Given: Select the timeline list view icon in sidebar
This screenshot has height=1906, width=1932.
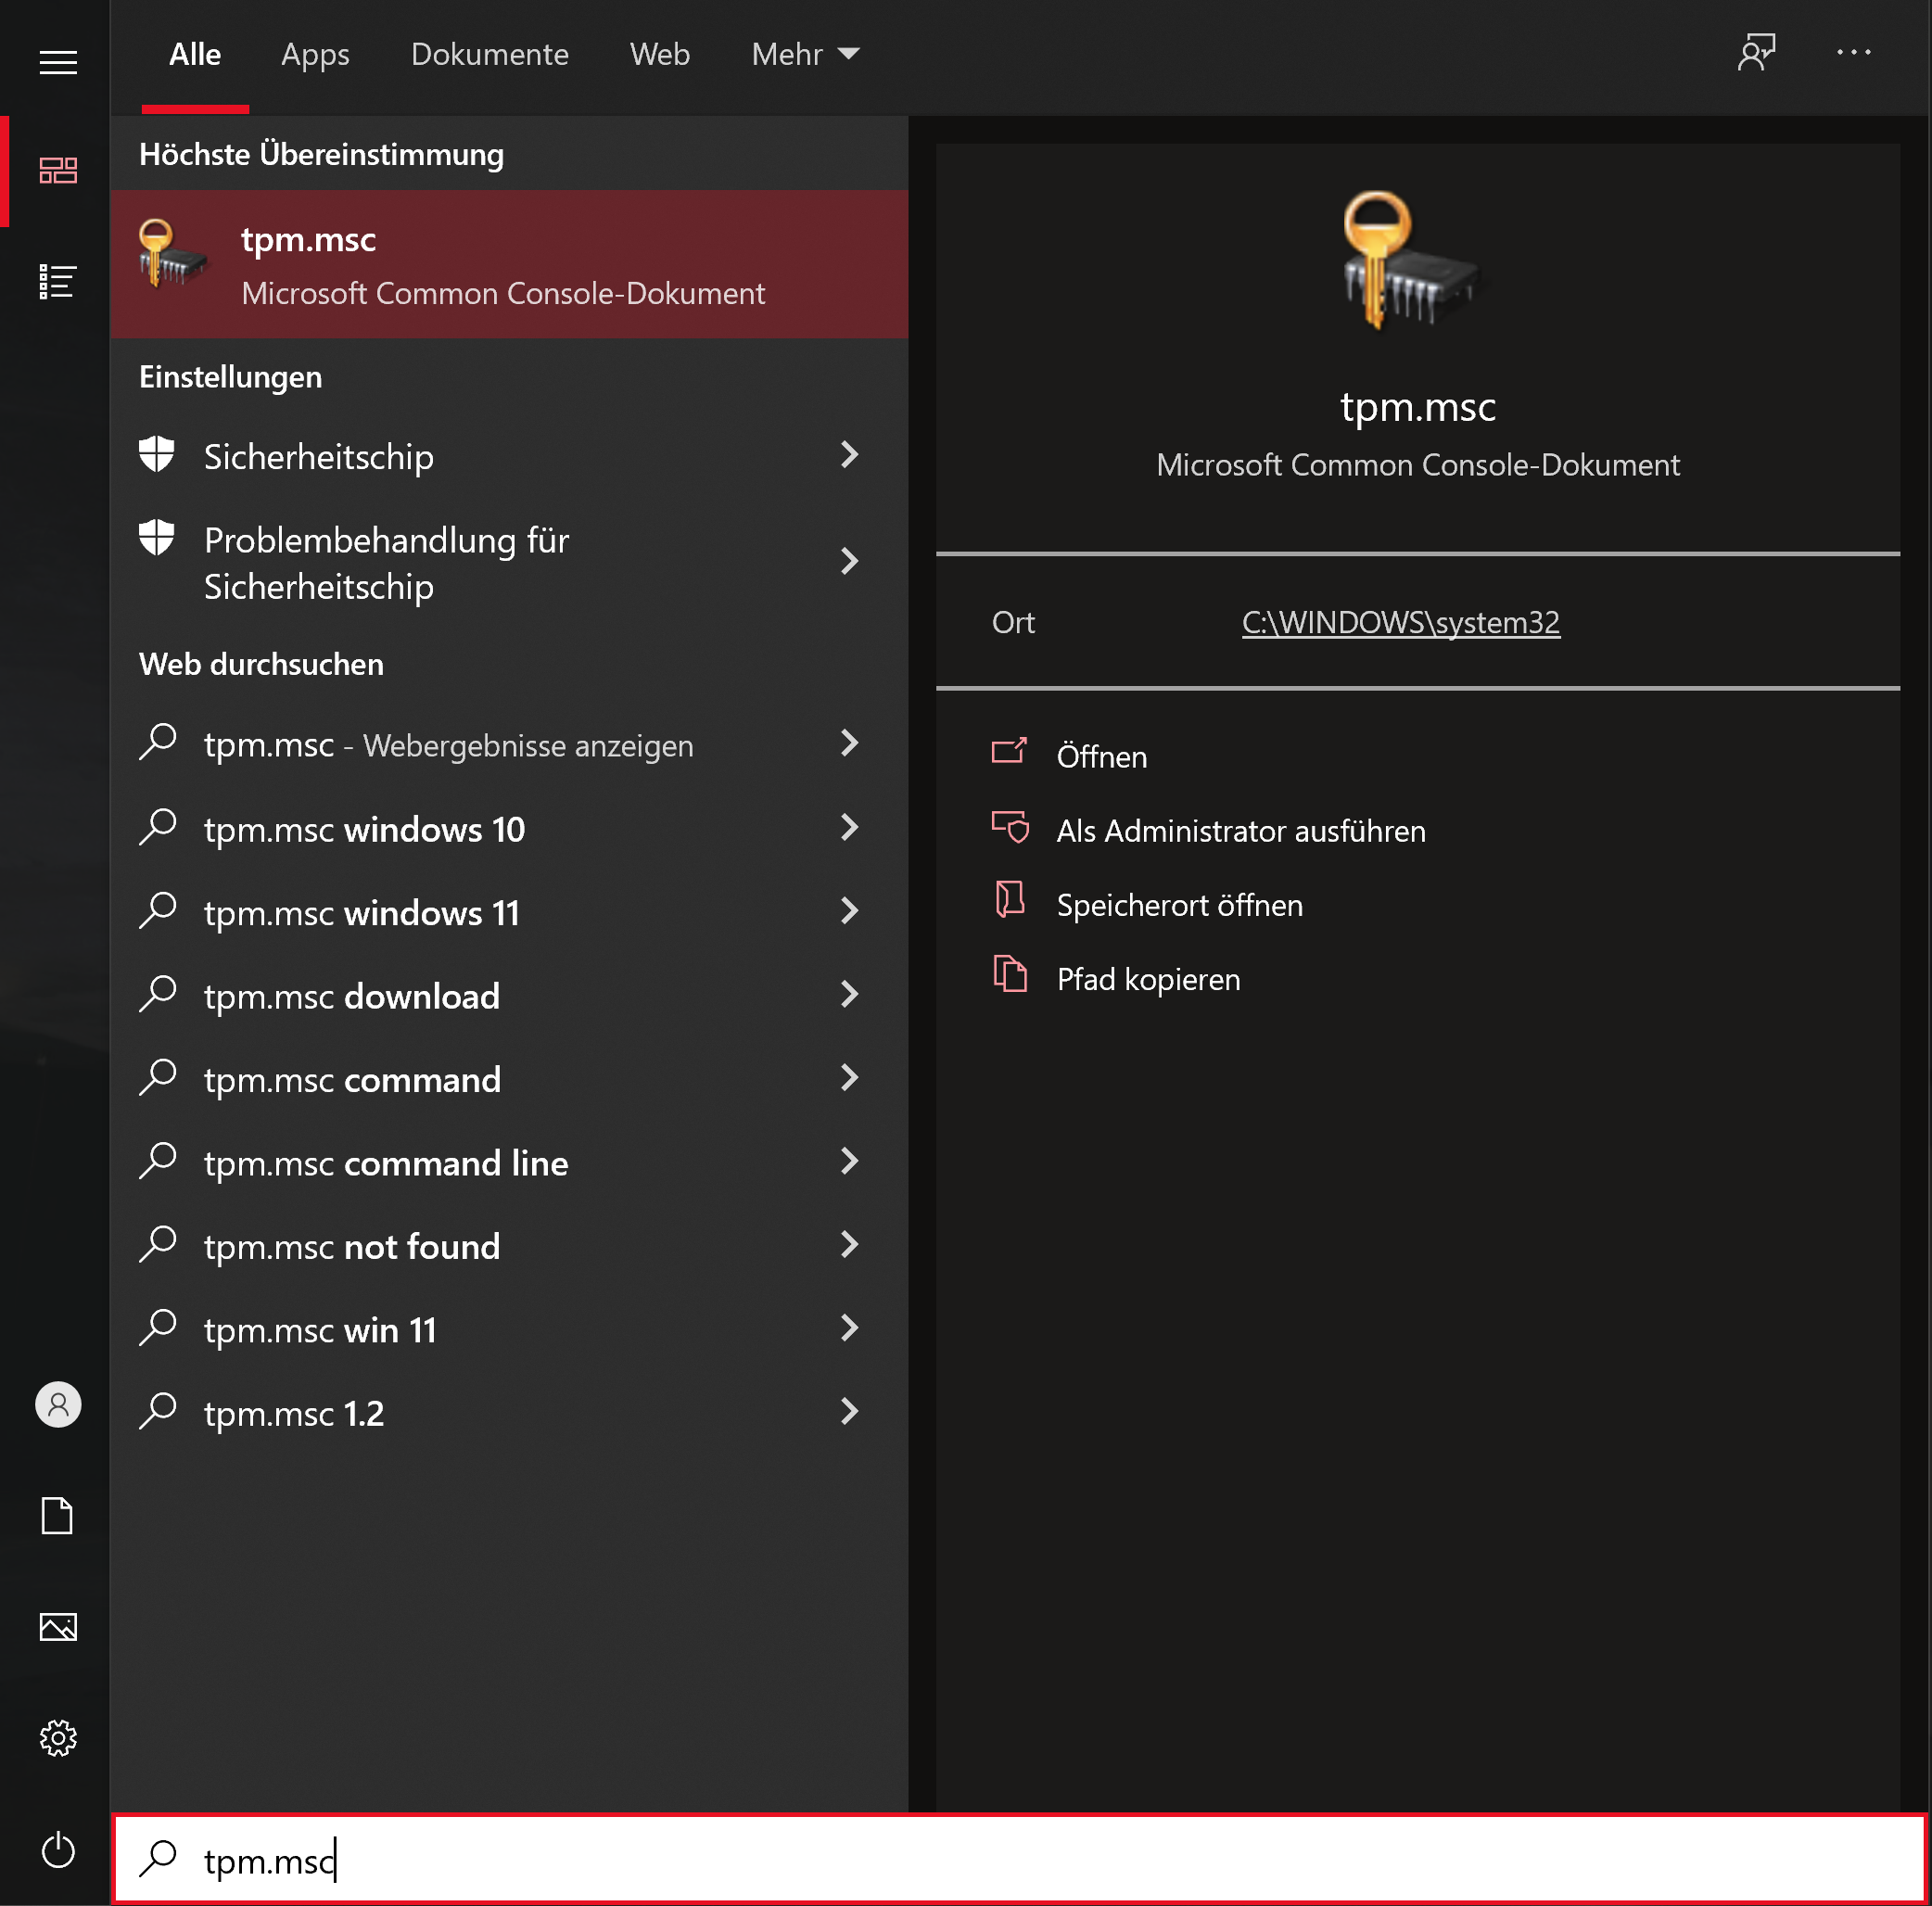Looking at the screenshot, I should [58, 282].
